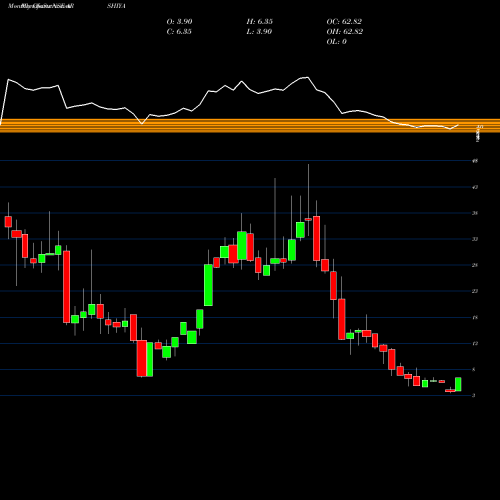Select the low value L: 3.90
Screen dimensions: 500x500
point(259,32)
